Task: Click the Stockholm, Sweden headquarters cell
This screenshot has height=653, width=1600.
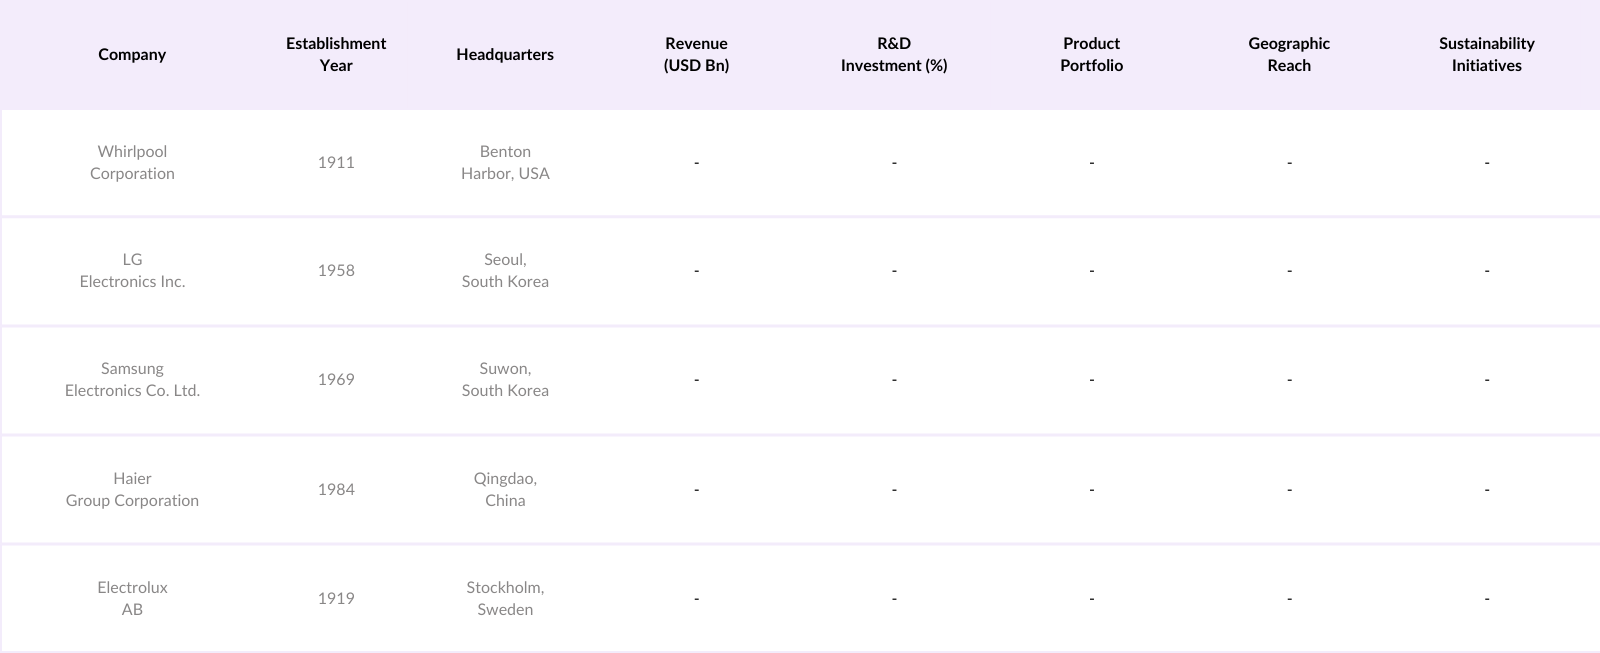Action: point(505,598)
